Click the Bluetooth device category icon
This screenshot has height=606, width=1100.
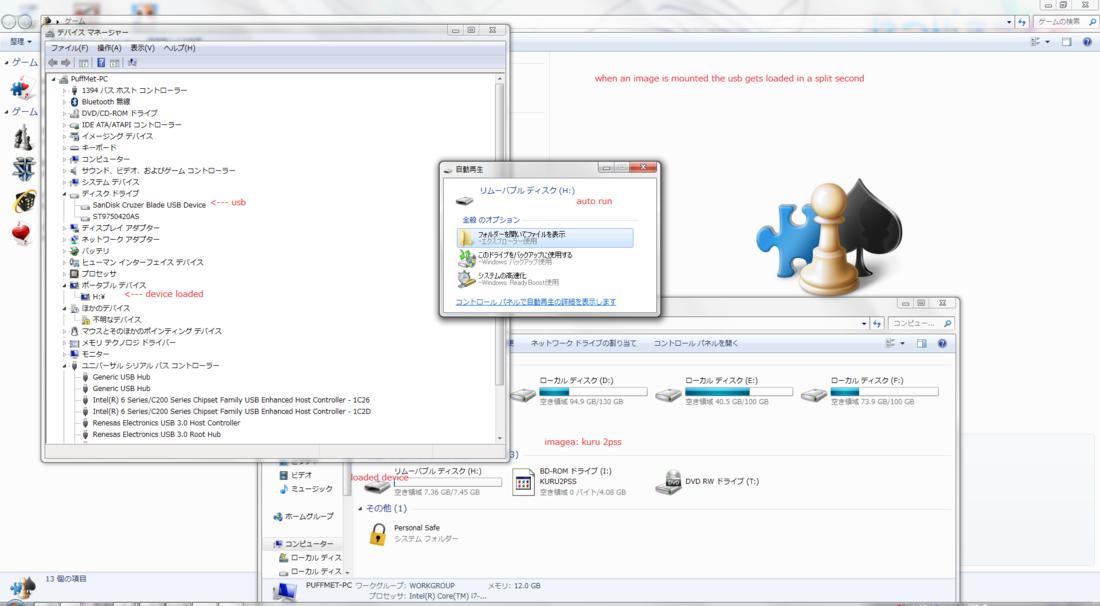click(x=74, y=102)
